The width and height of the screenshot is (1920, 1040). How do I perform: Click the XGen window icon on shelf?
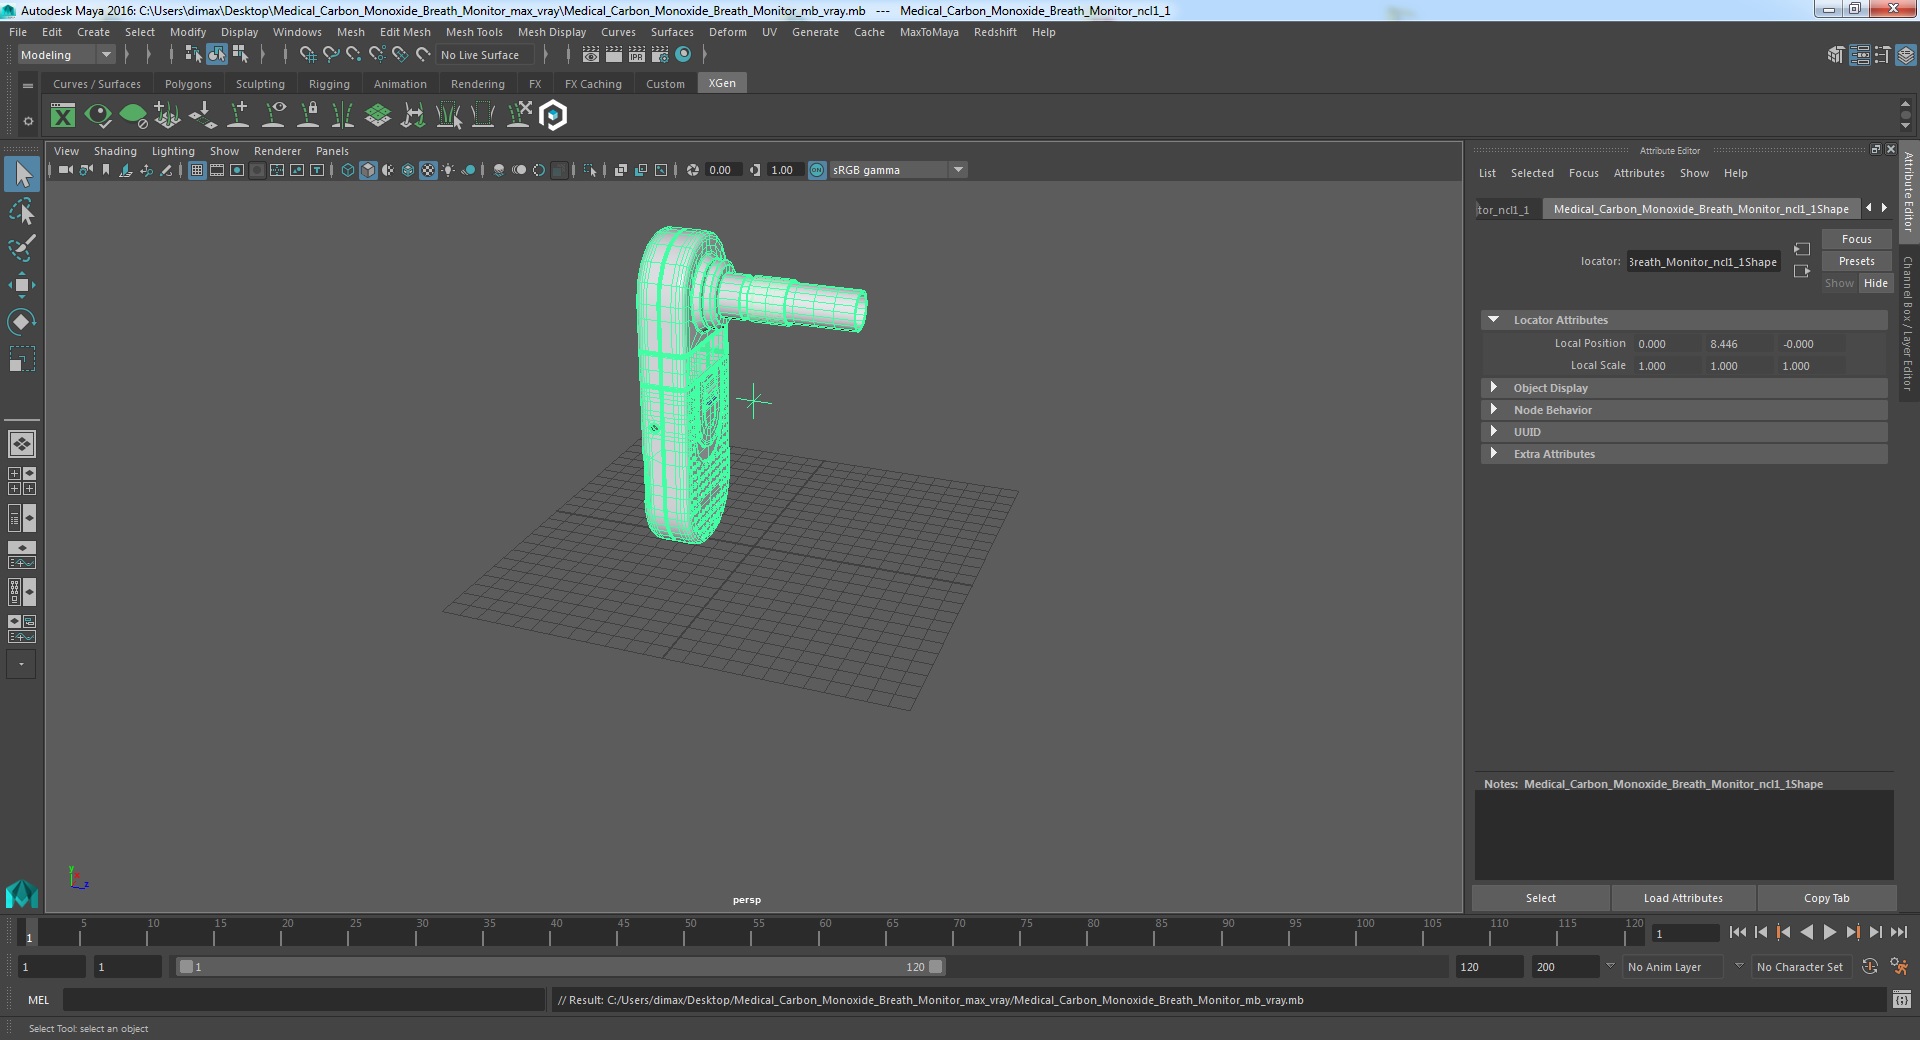[63, 116]
